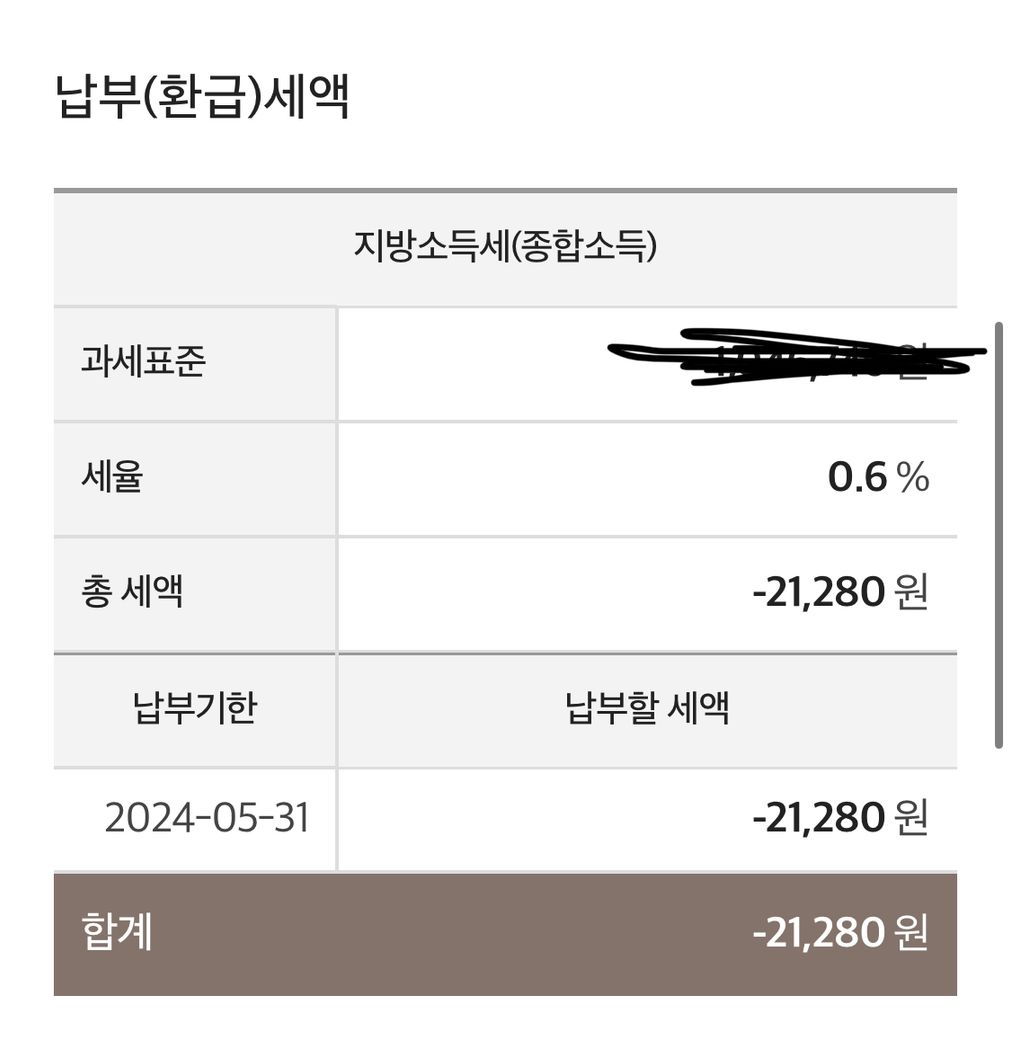Click the 납부(환급)세액 page heading
1011x1040 pixels.
click(x=203, y=98)
